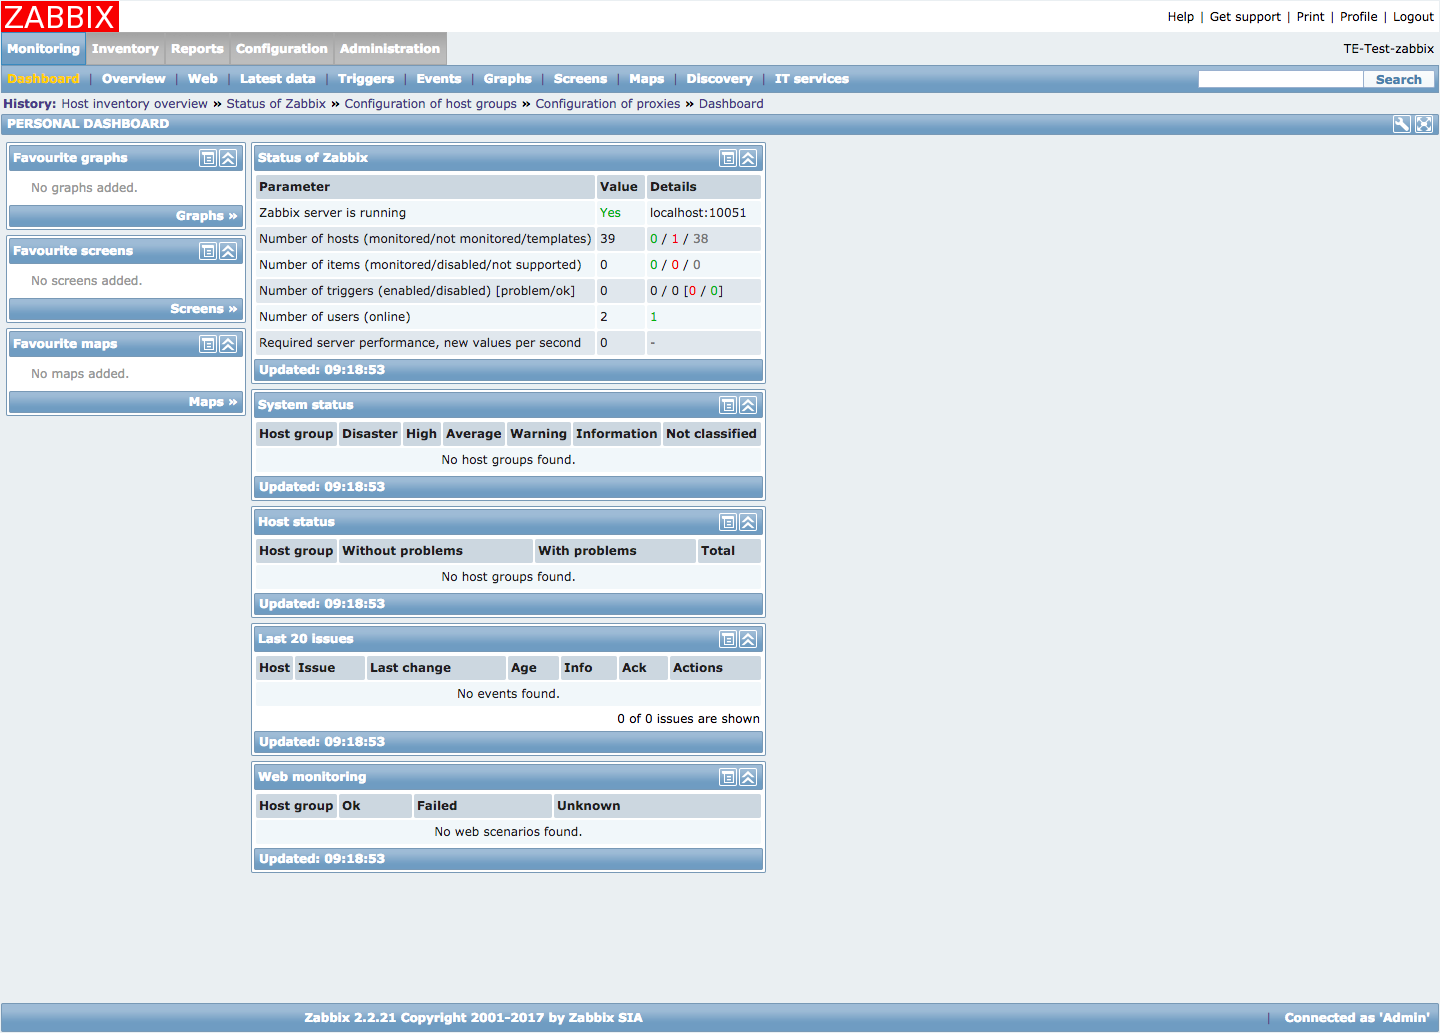Open Web monitoring widget menu icon
The image size is (1440, 1033).
pos(728,777)
